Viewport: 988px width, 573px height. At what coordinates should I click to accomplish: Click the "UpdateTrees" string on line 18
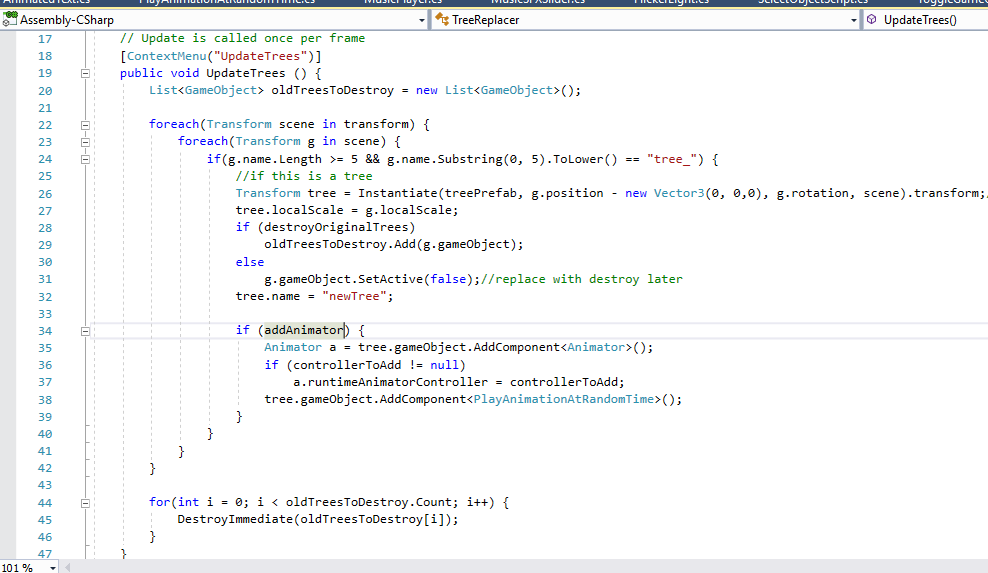pos(260,56)
